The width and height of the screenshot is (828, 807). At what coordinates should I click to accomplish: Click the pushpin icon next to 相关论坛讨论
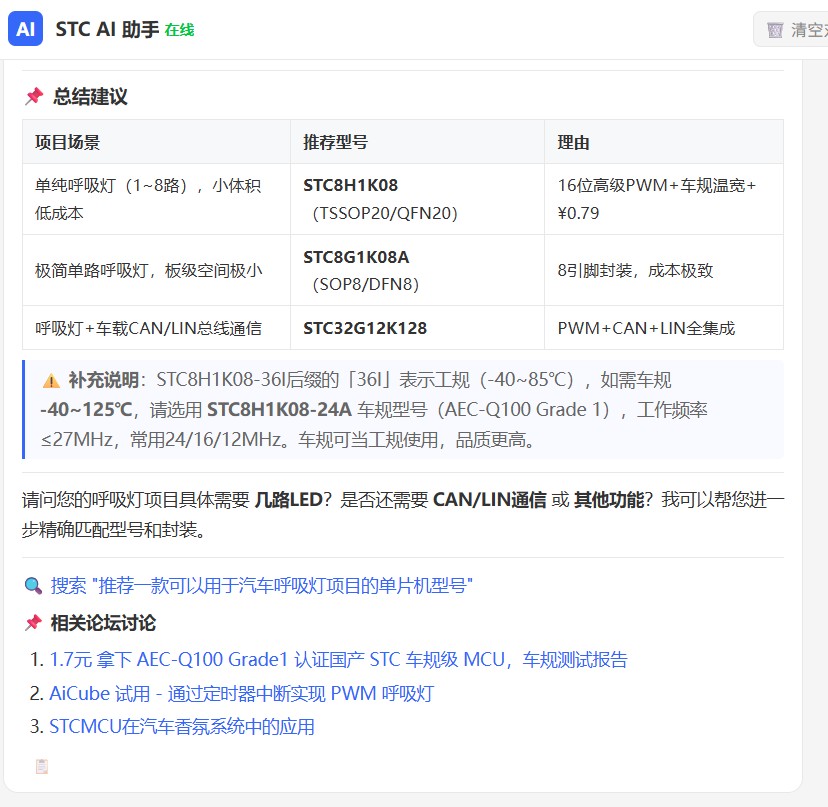pyautogui.click(x=33, y=623)
